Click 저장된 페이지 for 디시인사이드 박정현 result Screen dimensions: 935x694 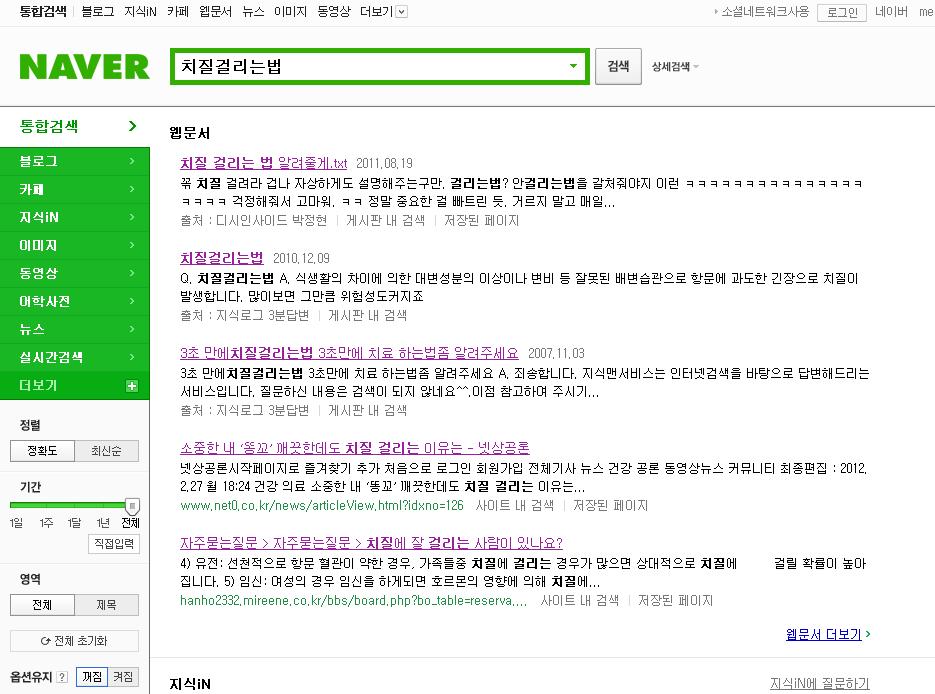click(482, 221)
